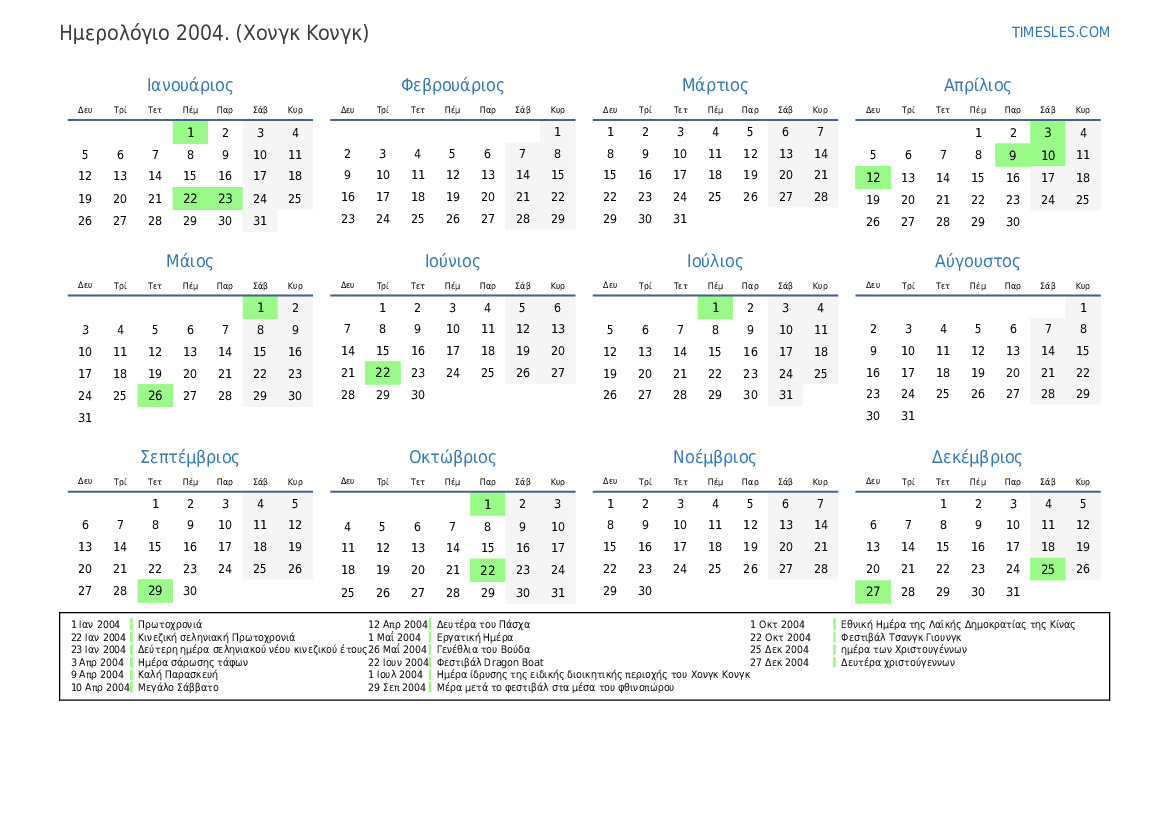1169x827 pixels.
Task: Select legend entry Πρωτοχρονιά
Action: (x=169, y=624)
